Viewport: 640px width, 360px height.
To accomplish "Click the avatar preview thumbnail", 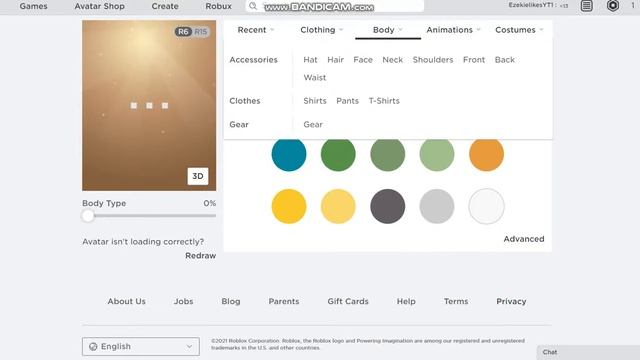I will [x=149, y=105].
